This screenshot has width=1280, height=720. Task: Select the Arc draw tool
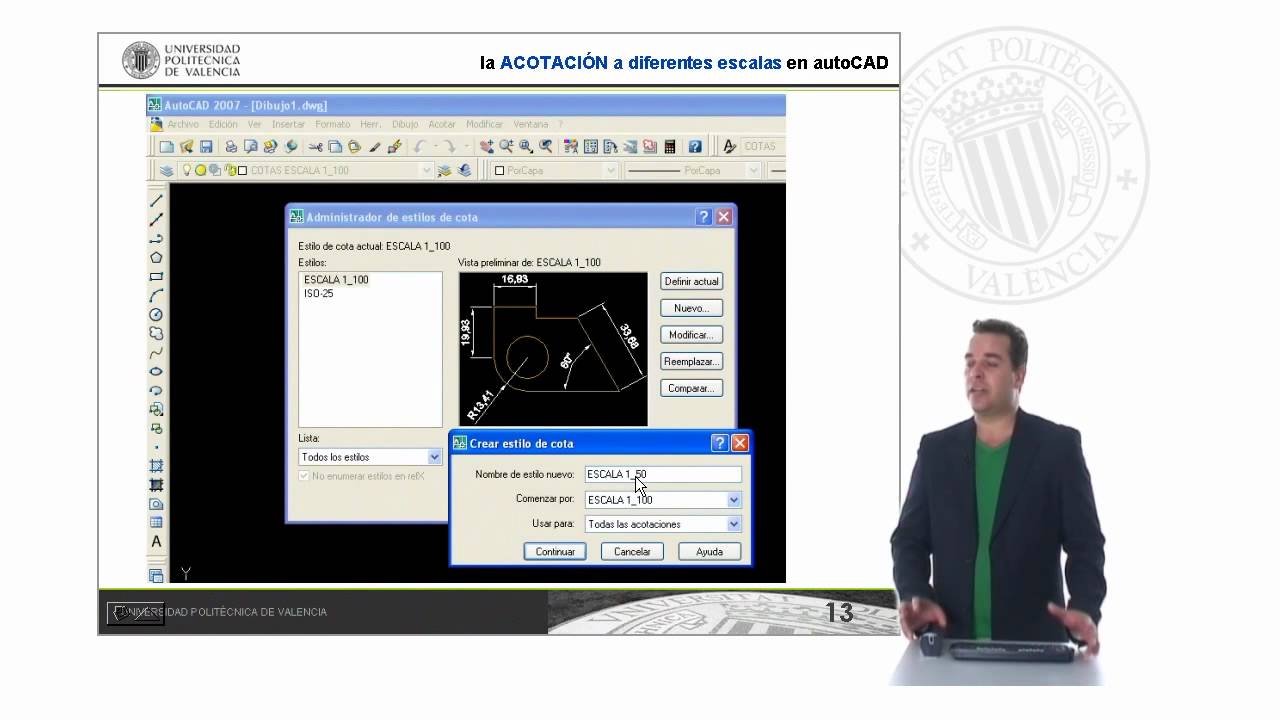tap(156, 295)
